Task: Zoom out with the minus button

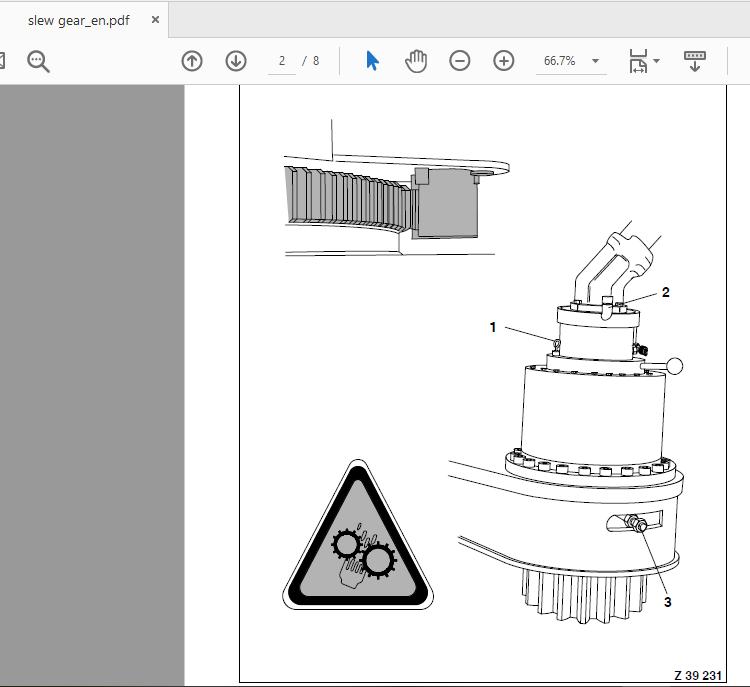Action: [x=460, y=61]
